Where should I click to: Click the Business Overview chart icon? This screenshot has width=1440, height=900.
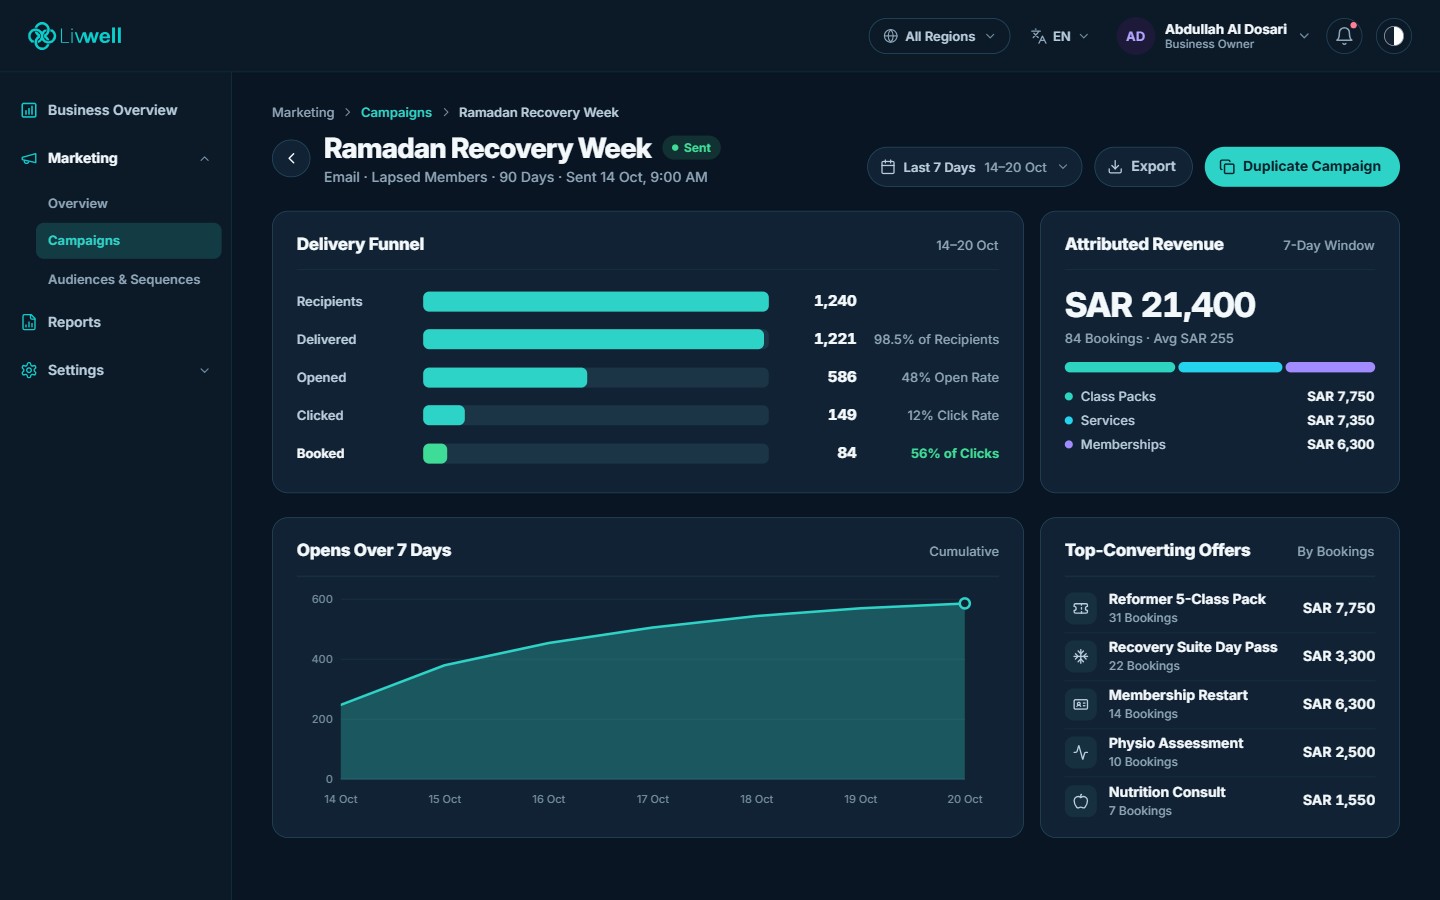tap(29, 110)
